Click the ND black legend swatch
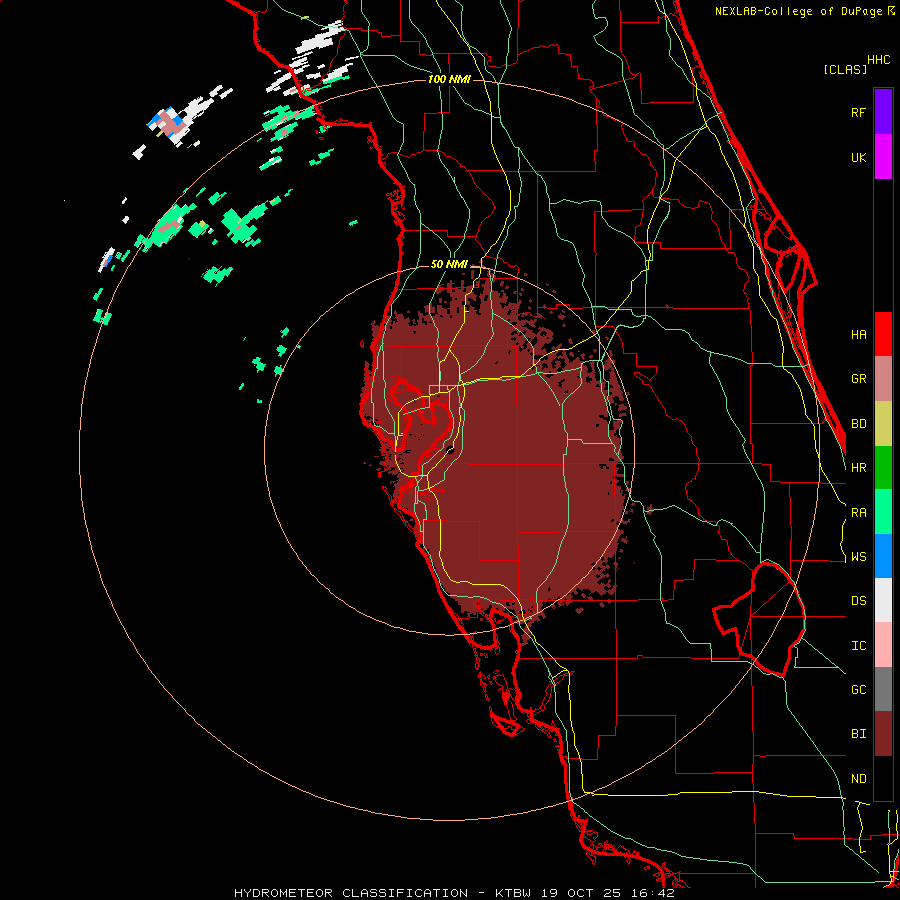The image size is (900, 900). 883,778
